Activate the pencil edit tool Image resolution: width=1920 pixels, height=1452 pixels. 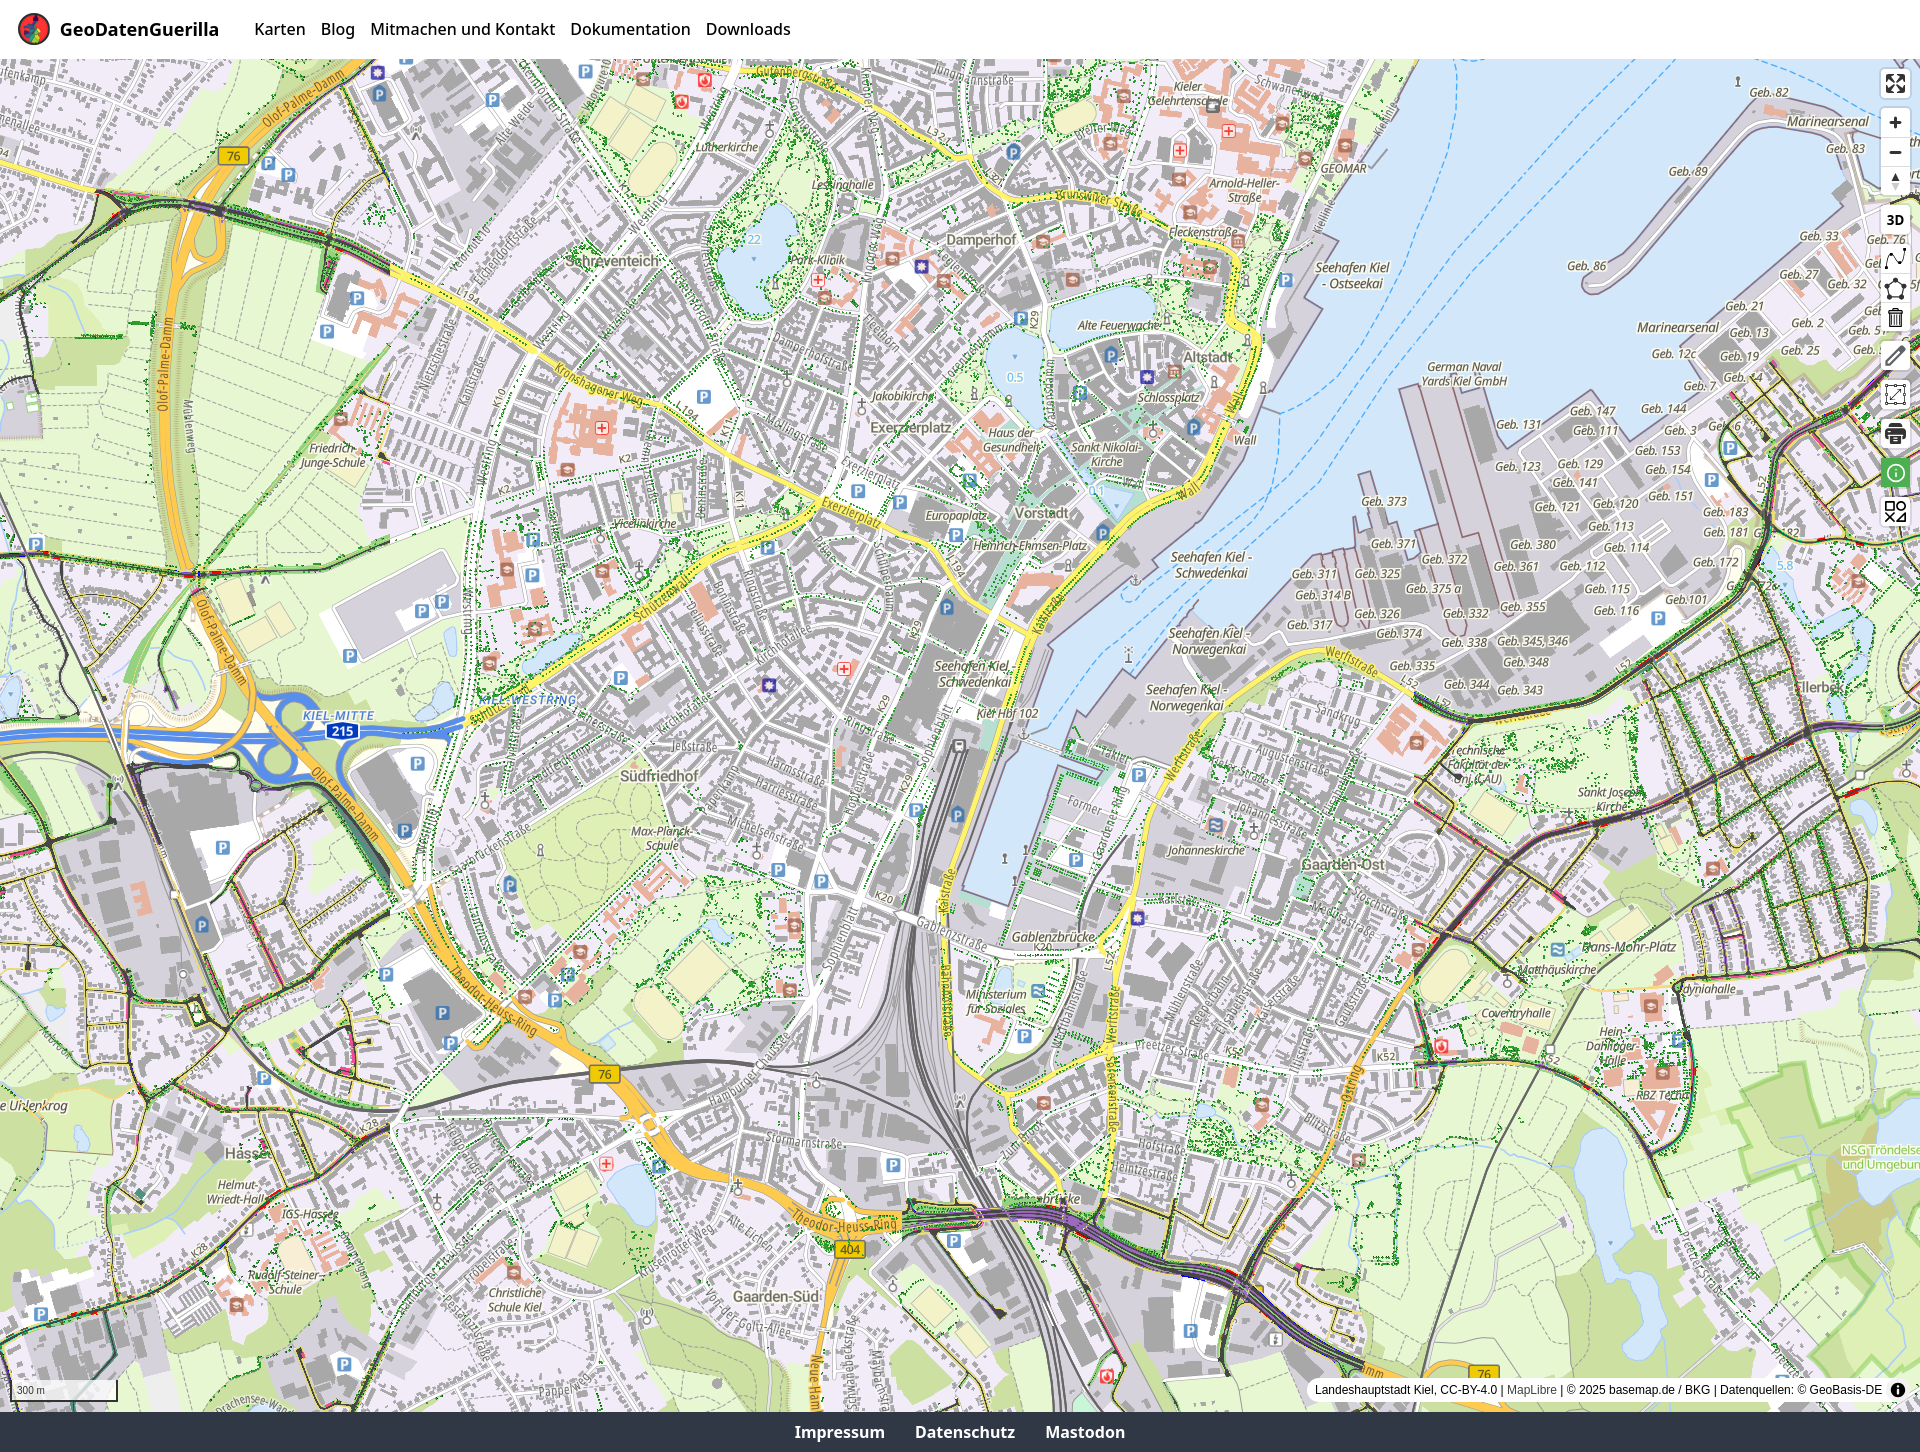(1895, 356)
